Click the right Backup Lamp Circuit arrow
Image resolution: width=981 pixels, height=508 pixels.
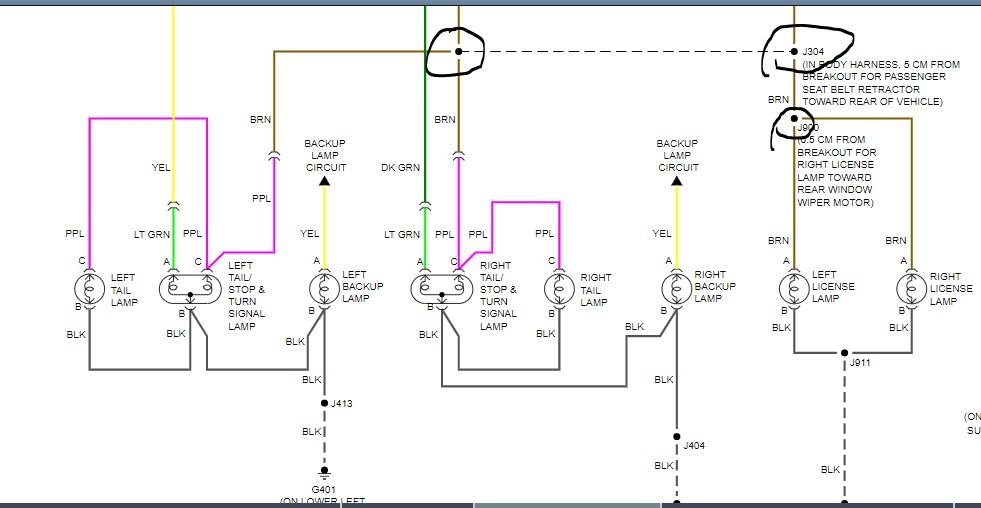[676, 181]
